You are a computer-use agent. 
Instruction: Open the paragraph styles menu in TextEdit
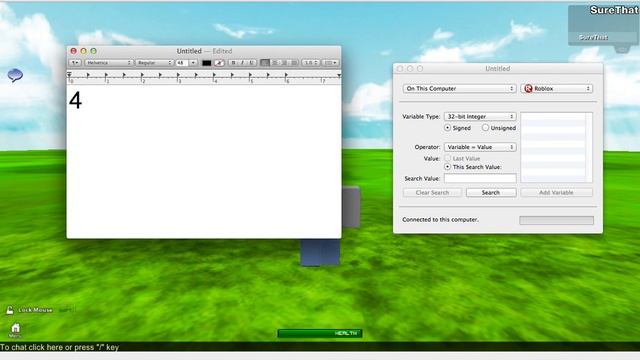coord(75,63)
